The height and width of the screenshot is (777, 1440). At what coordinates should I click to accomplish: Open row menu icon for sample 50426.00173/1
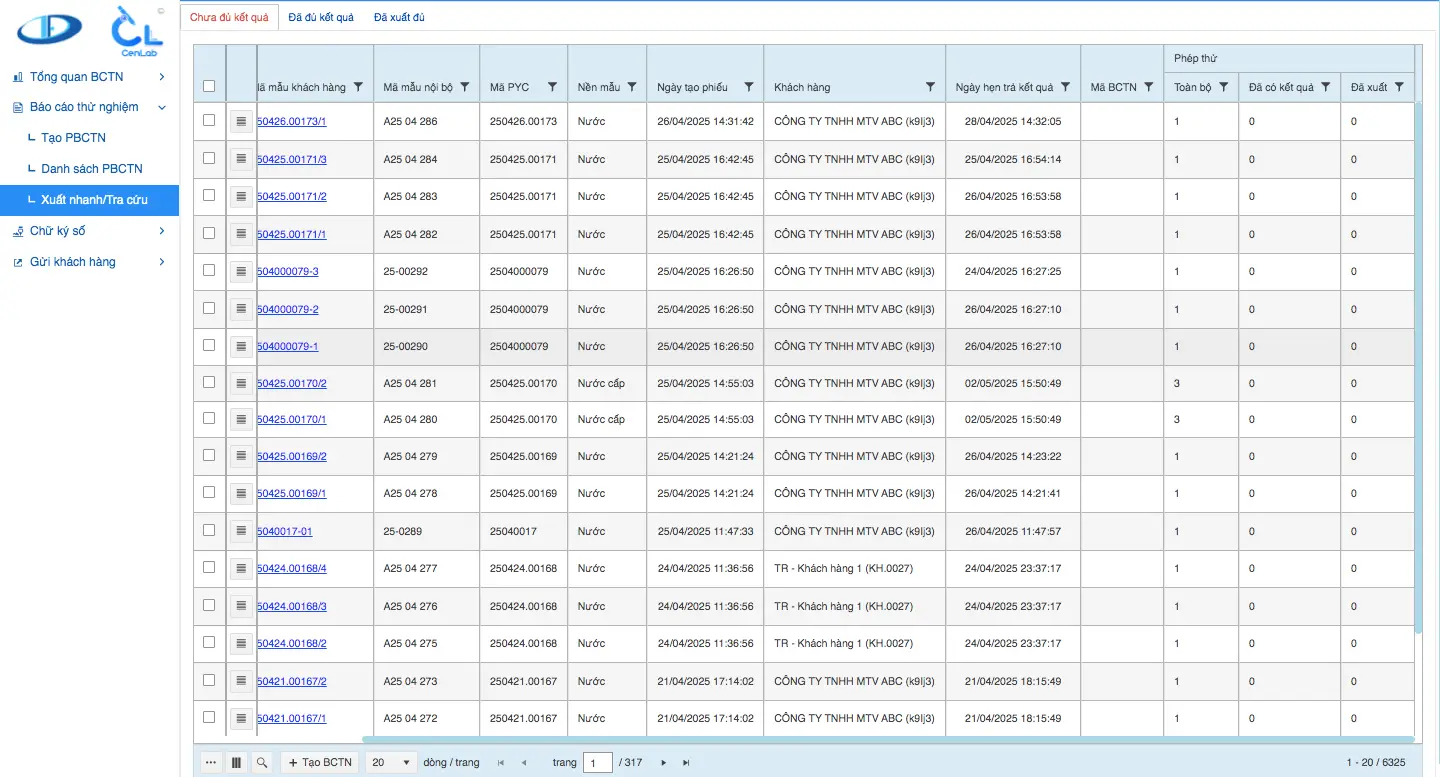pos(241,121)
